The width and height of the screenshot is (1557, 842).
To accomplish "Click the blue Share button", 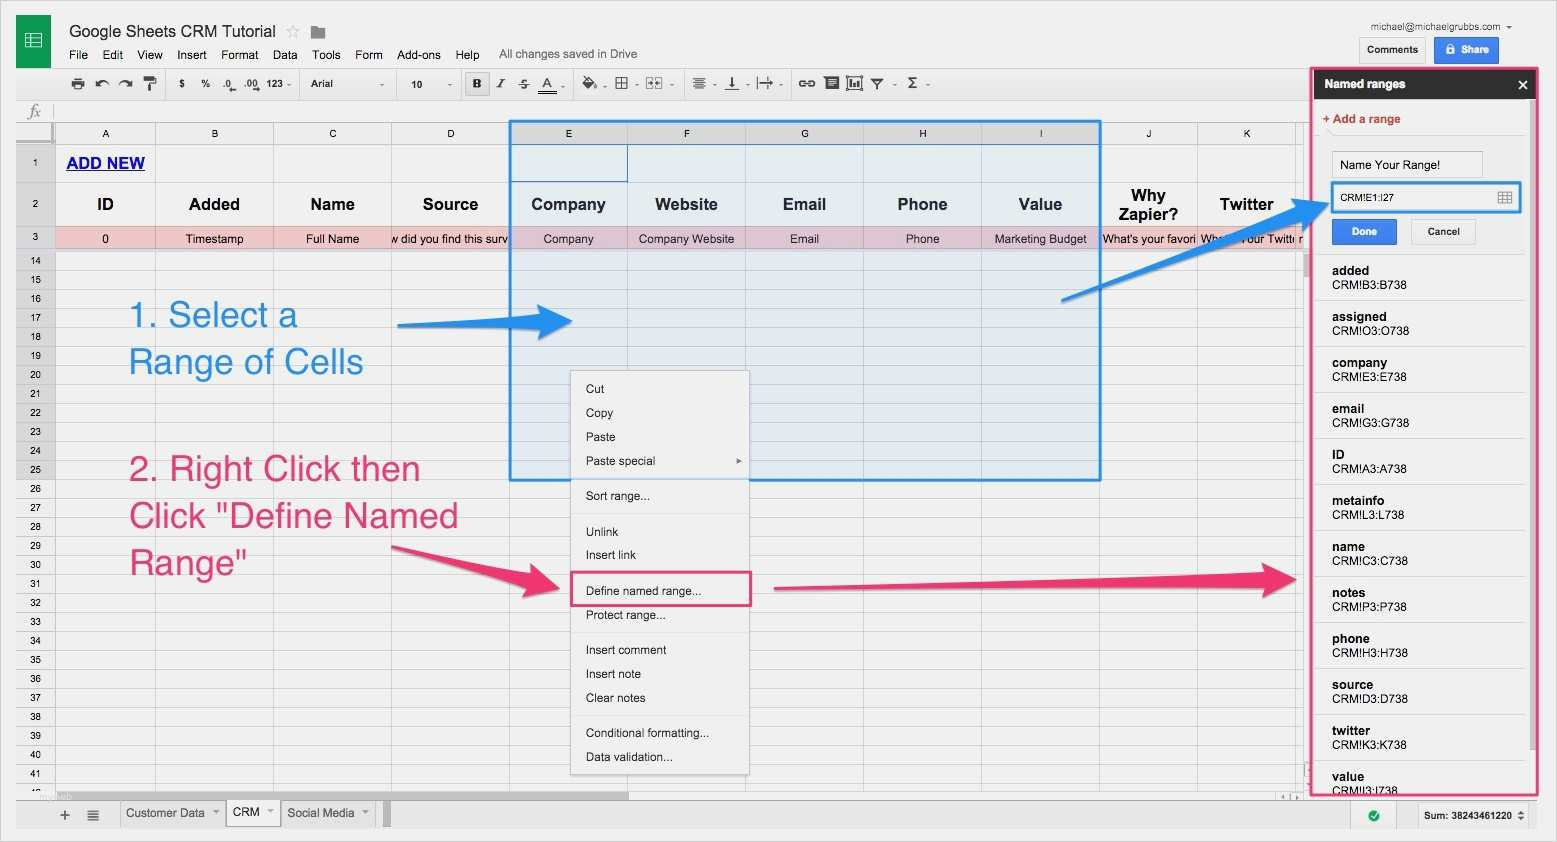I will (x=1466, y=50).
